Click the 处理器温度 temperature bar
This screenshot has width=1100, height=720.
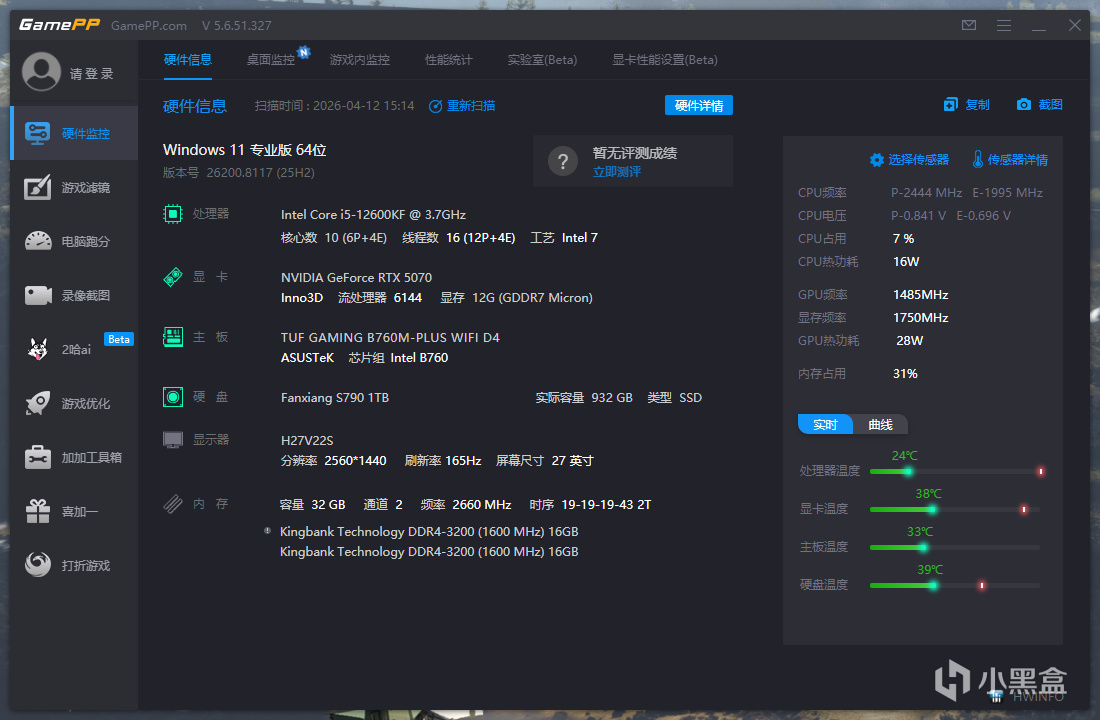(956, 471)
